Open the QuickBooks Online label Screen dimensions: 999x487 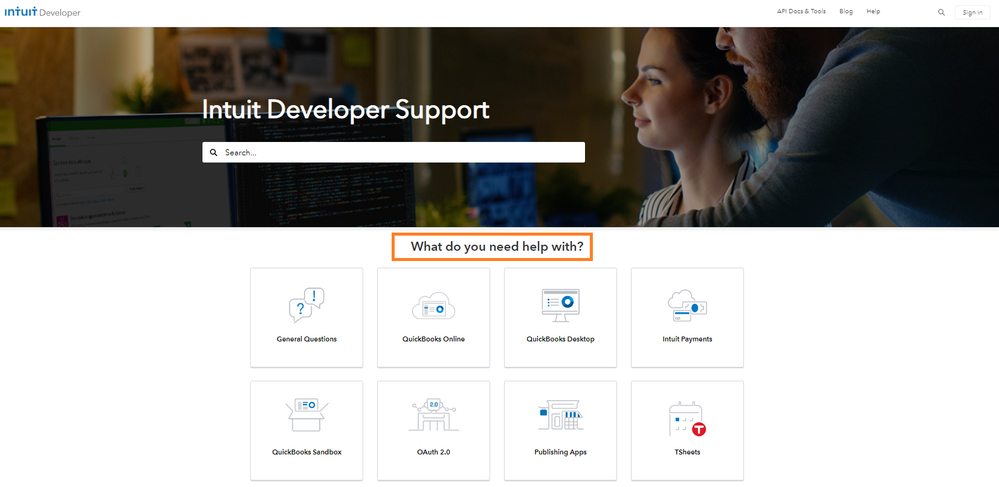[433, 339]
